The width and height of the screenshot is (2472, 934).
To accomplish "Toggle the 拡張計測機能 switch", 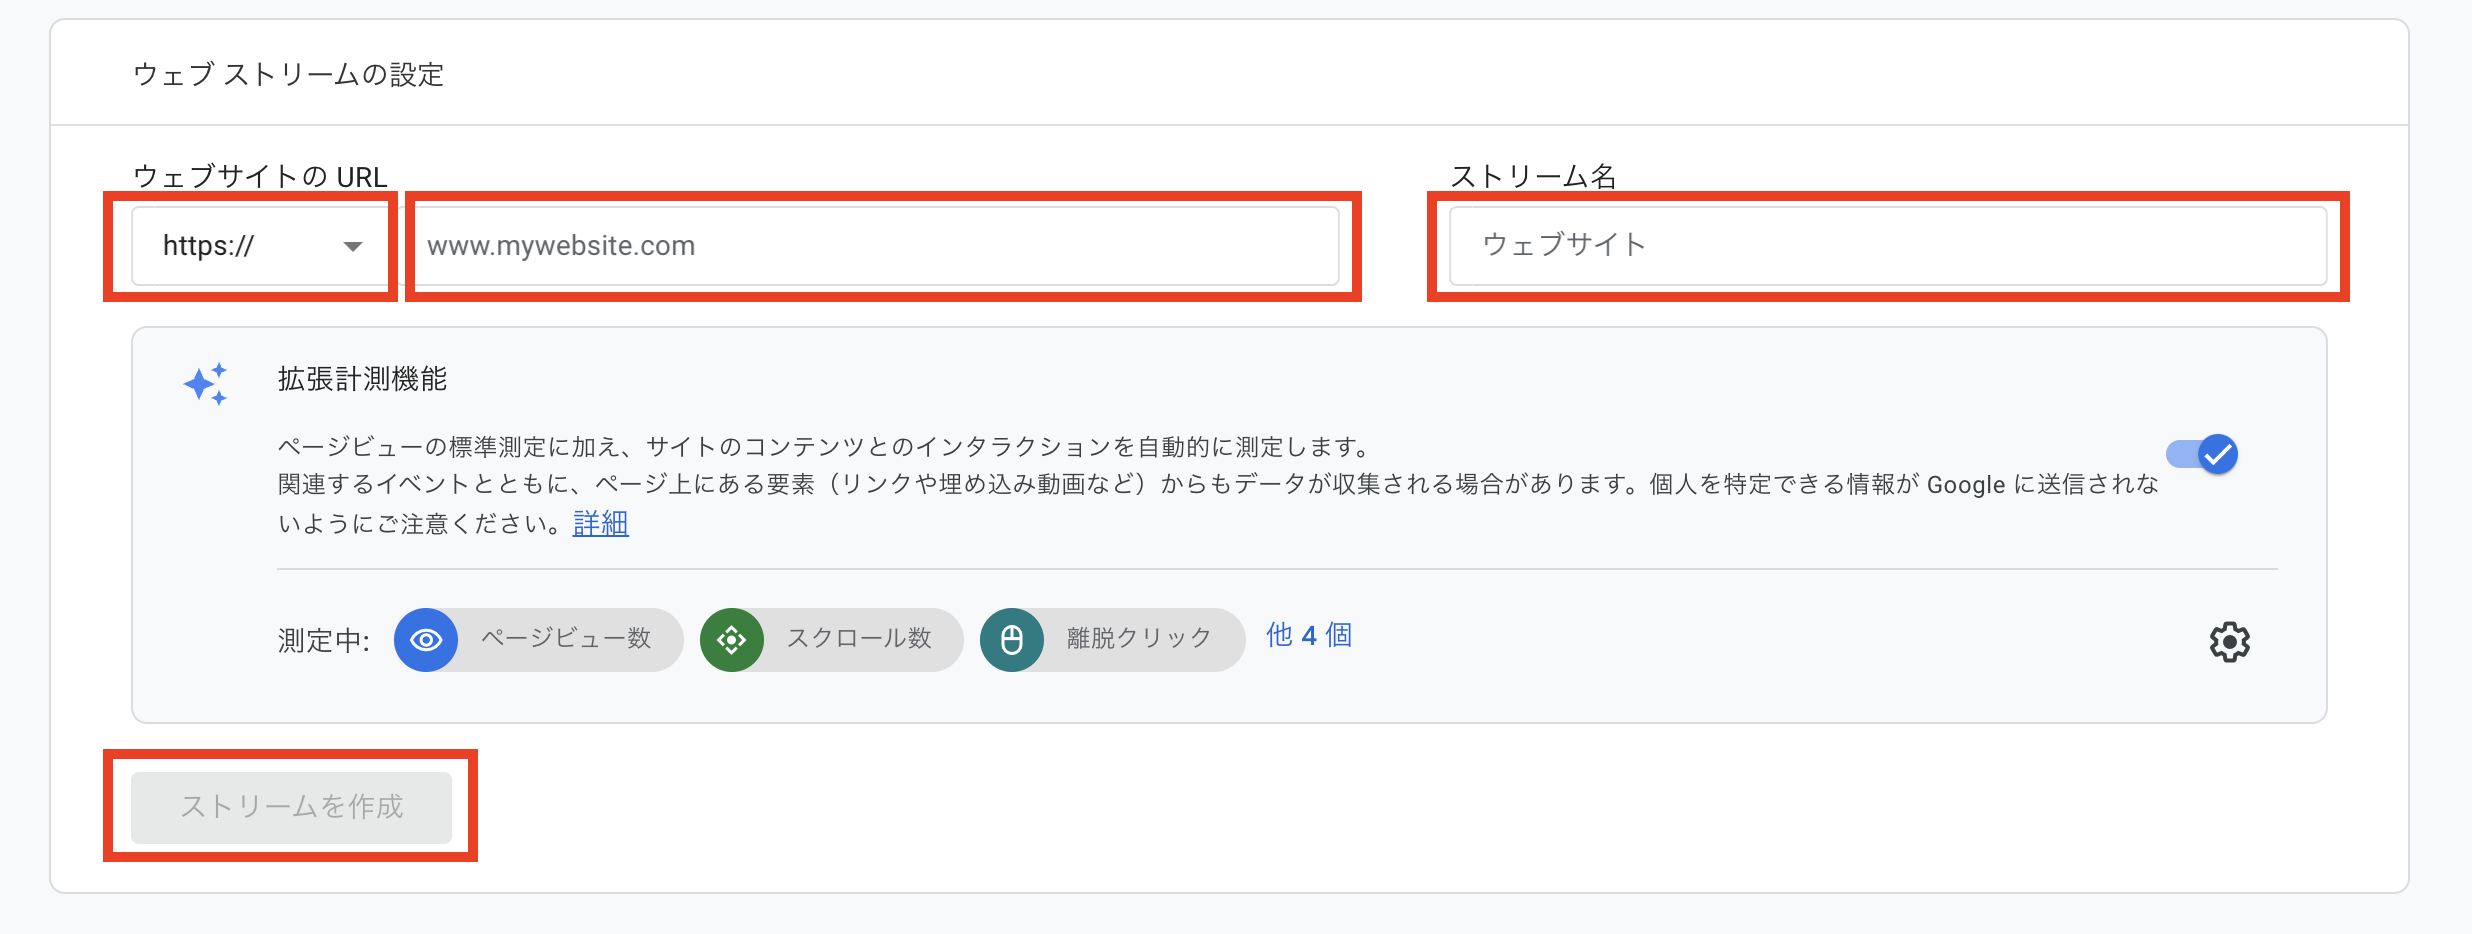I will tap(2202, 454).
